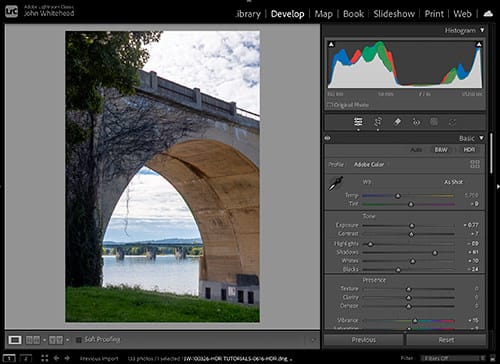Select the Crop overlay tool icon
Viewport: 500px width, 364px height.
378,122
